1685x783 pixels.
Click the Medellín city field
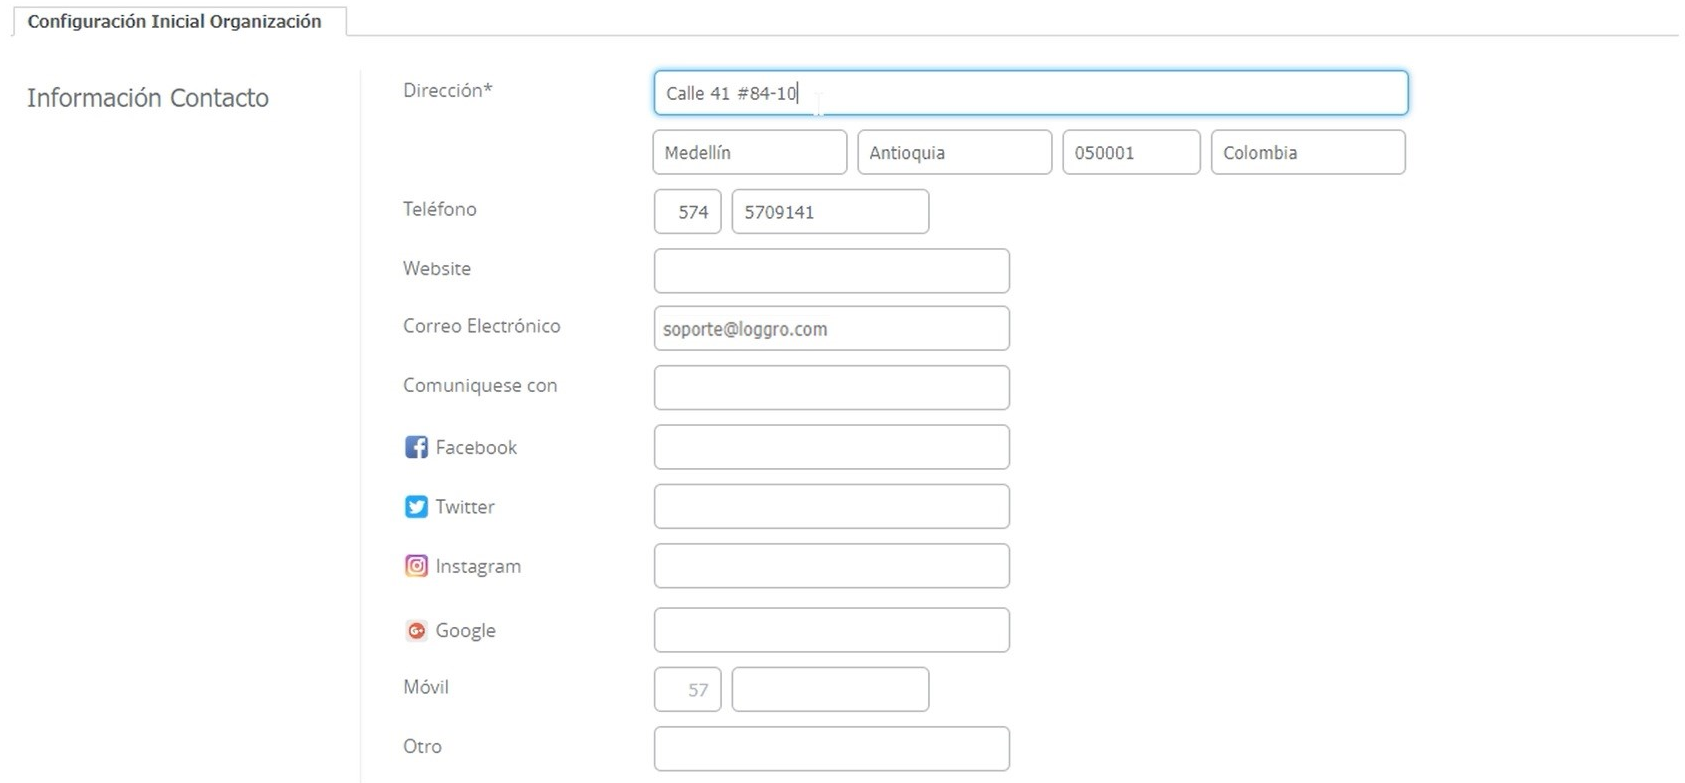point(749,153)
